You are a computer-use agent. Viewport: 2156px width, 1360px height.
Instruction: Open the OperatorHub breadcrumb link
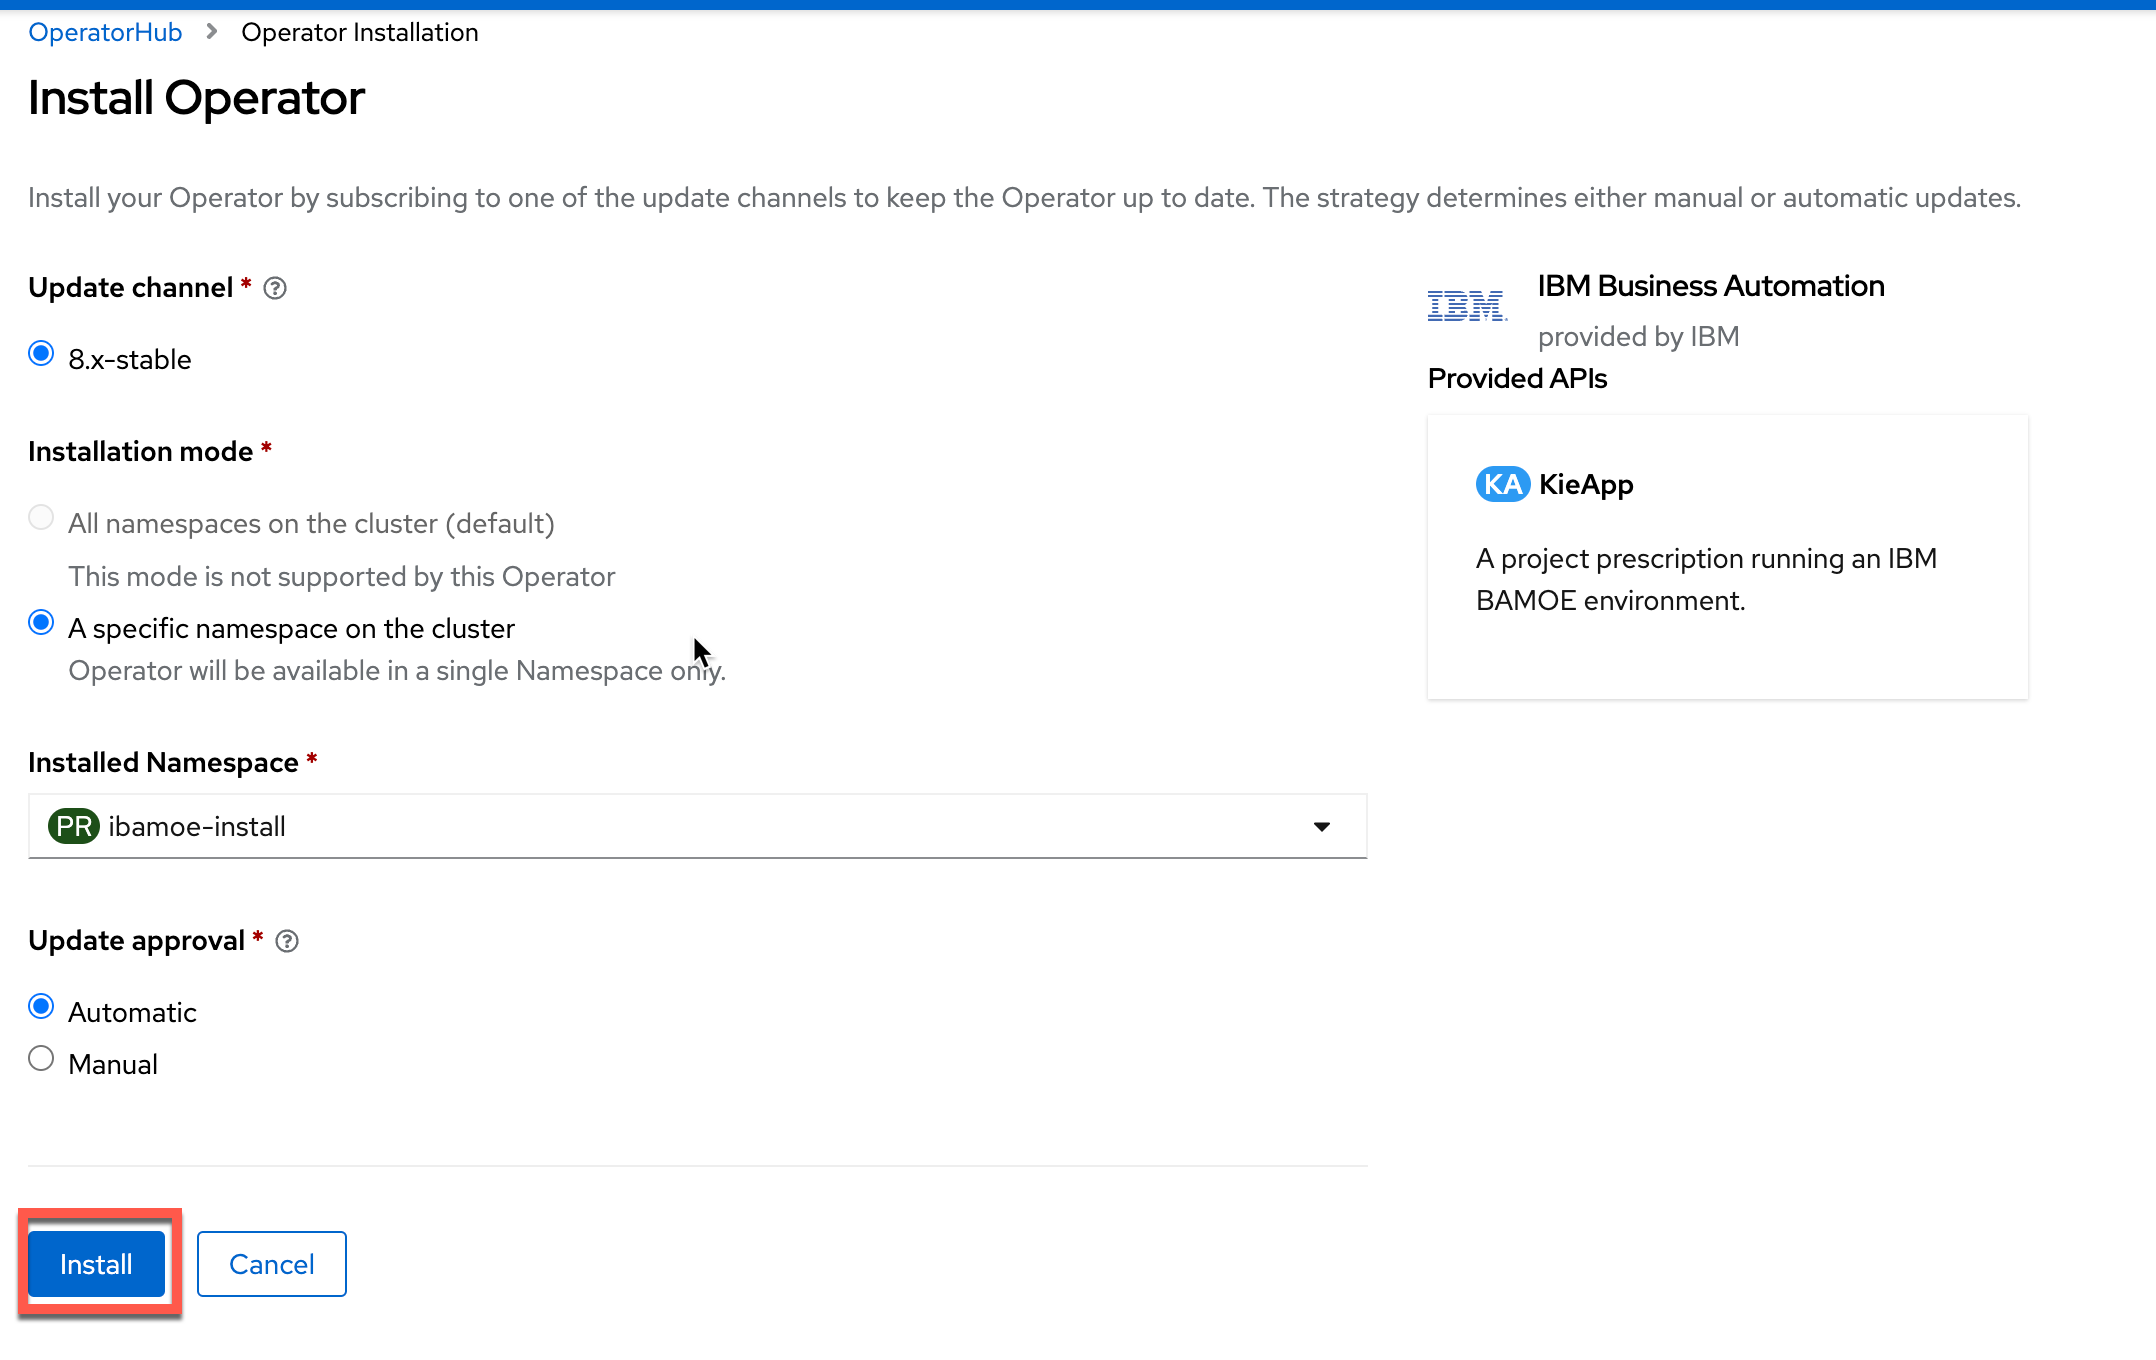[x=105, y=32]
